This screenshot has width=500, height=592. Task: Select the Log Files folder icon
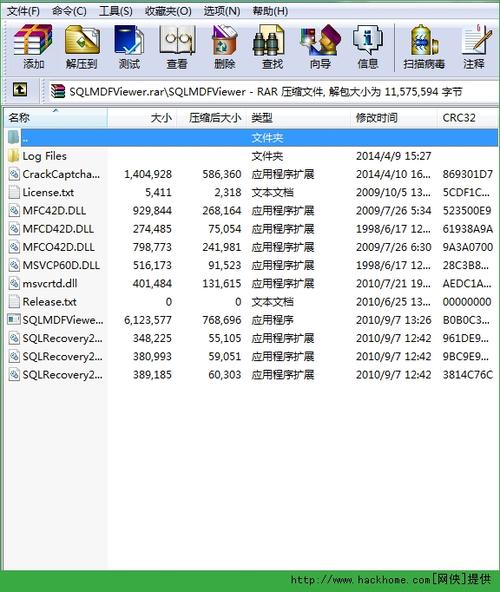tap(14, 156)
